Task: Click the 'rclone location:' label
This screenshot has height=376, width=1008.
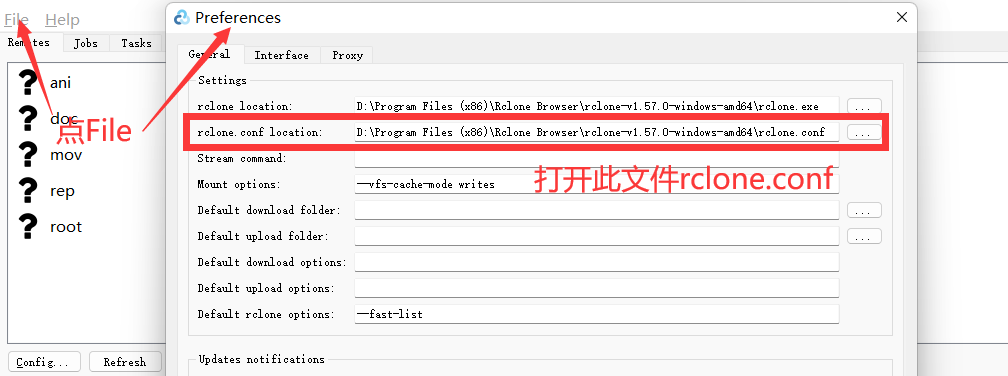Action: pyautogui.click(x=245, y=106)
